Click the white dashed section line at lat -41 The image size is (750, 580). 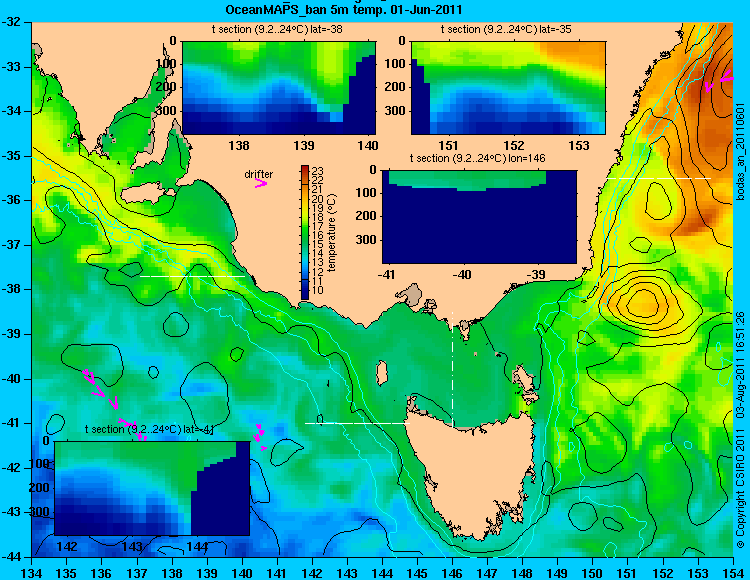357,423
